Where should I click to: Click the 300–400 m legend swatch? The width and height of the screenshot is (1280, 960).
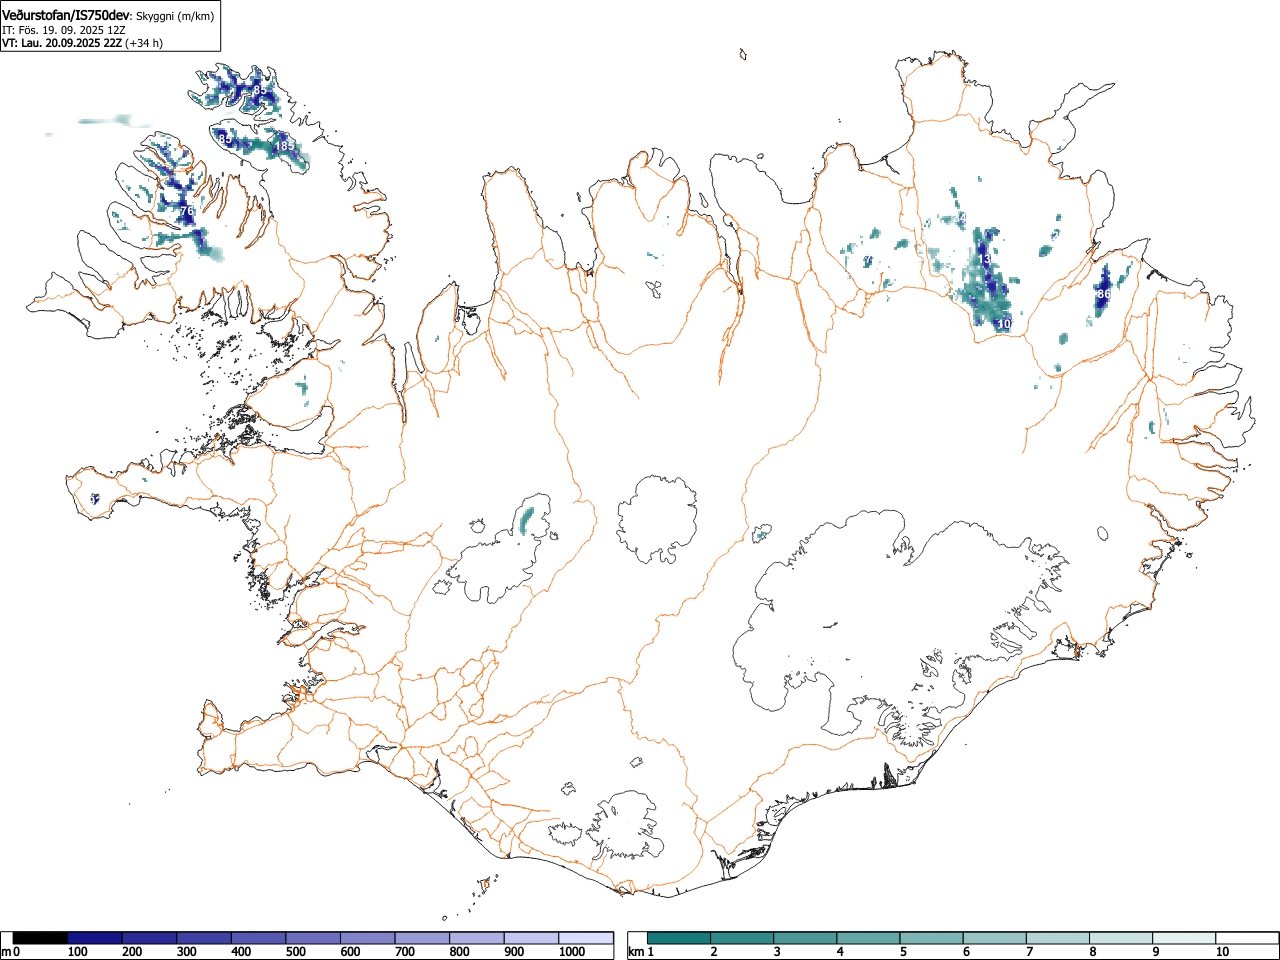coord(204,938)
